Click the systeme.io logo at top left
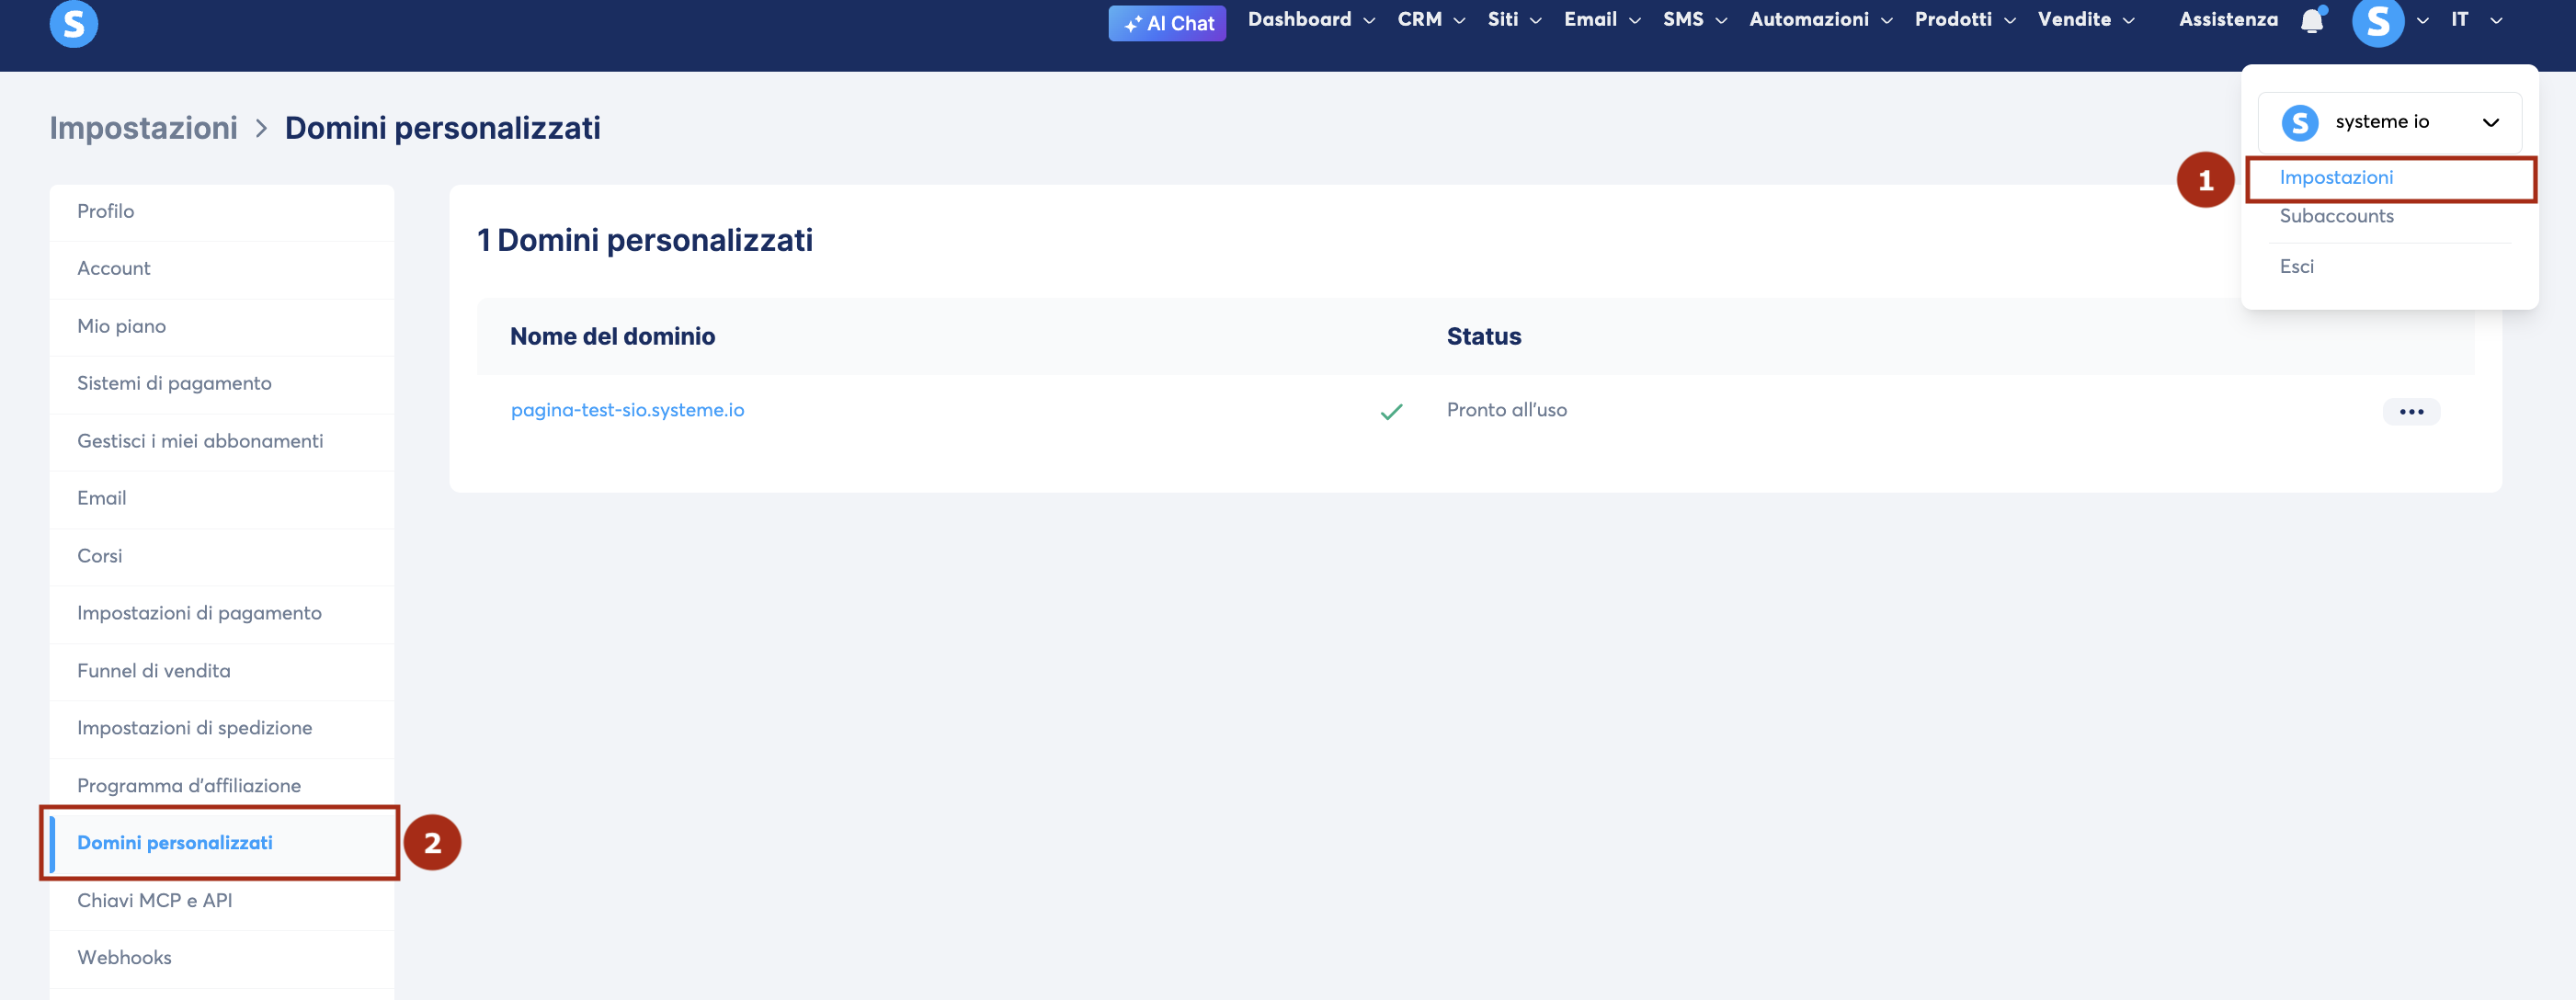Screen dimensions: 2576x1000 point(74,22)
